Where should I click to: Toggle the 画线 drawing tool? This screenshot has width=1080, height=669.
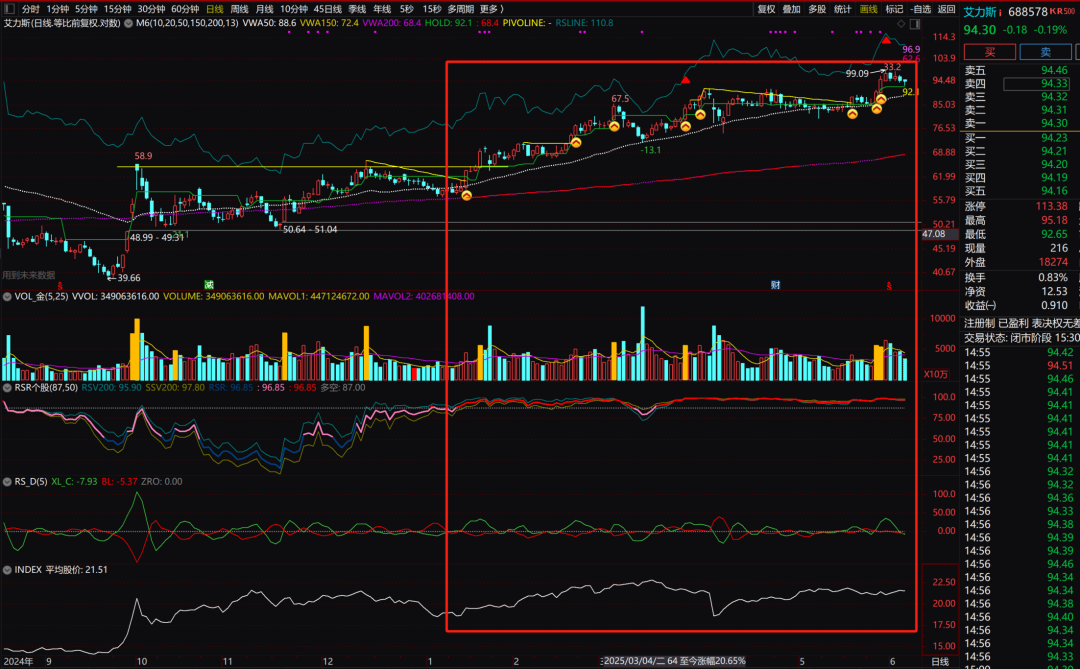click(869, 9)
